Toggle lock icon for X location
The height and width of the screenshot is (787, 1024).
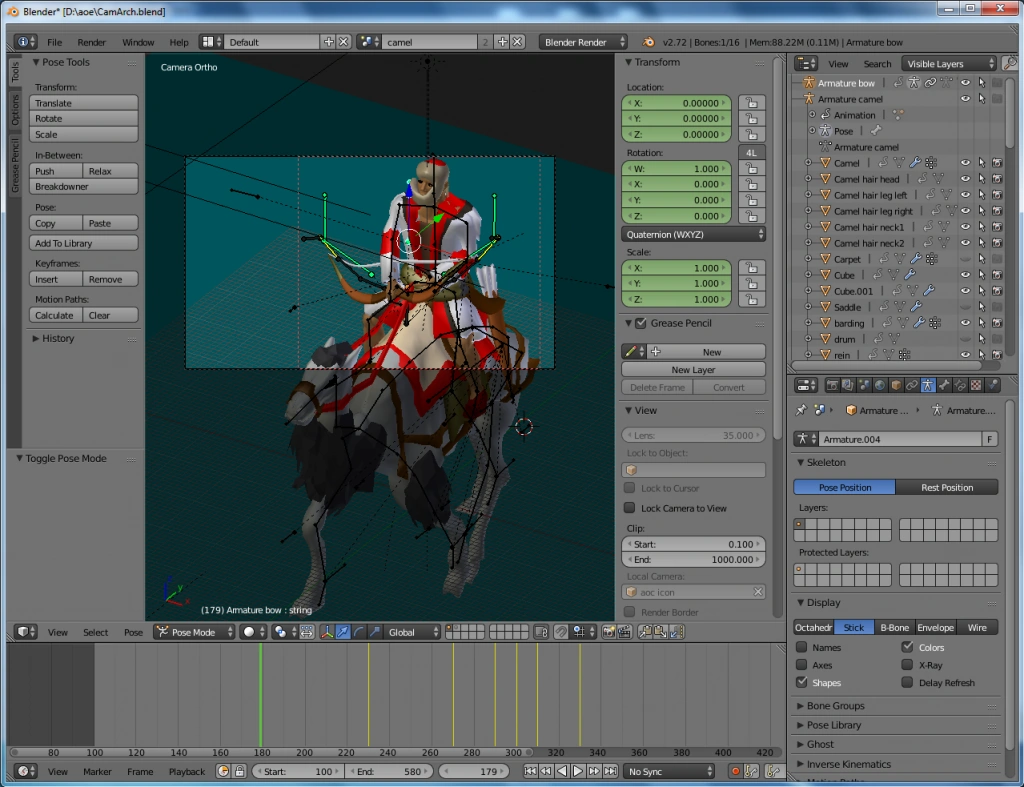750,103
